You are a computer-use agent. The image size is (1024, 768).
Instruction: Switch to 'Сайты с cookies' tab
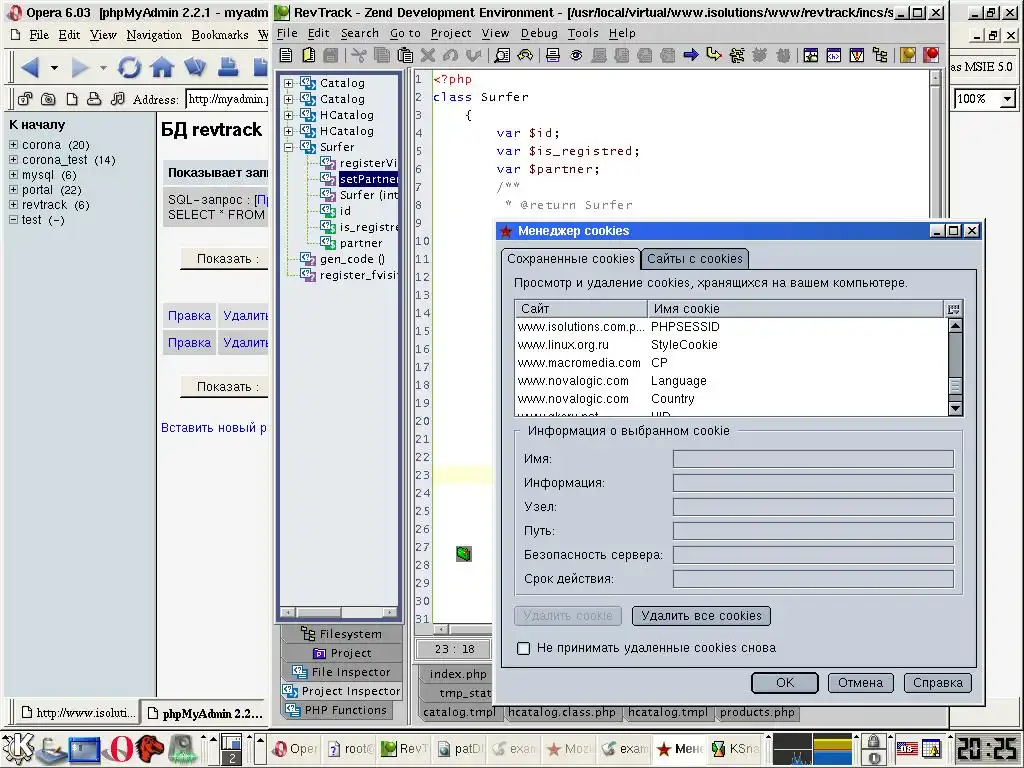coord(694,258)
